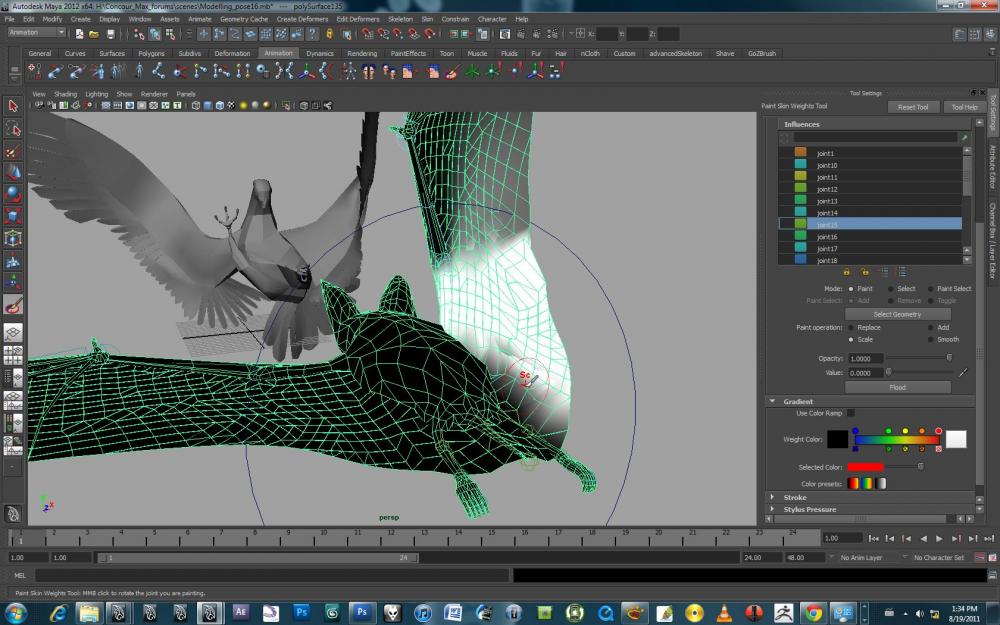
Task: Open the Animation menu set dropdown
Action: [38, 33]
